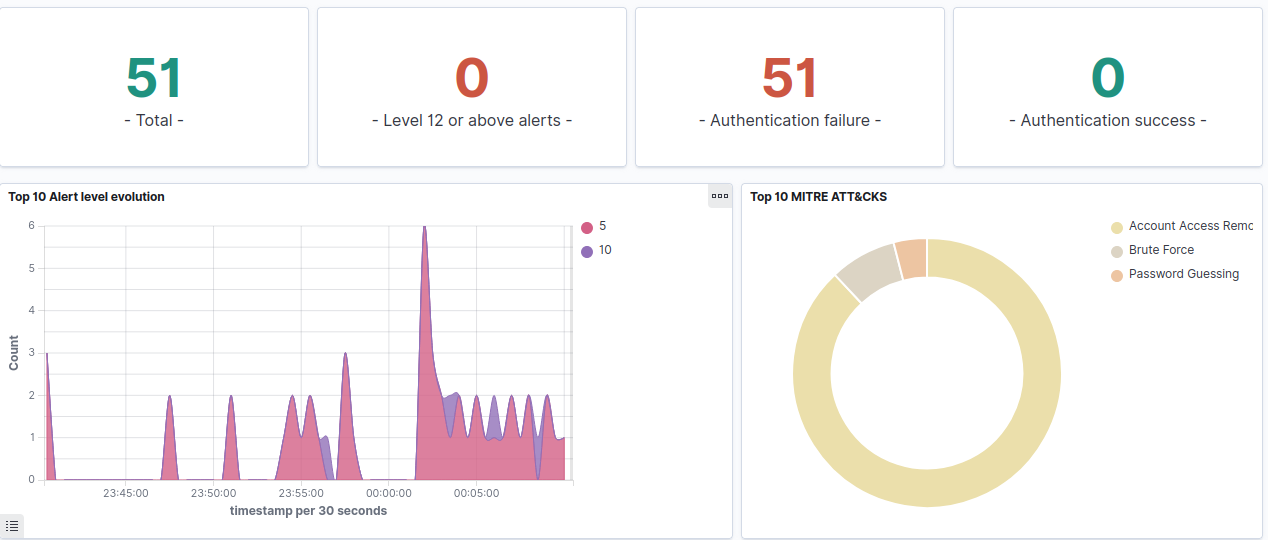
Task: Click the 'Top 10 Alert level evolution' title
Action: [x=87, y=197]
